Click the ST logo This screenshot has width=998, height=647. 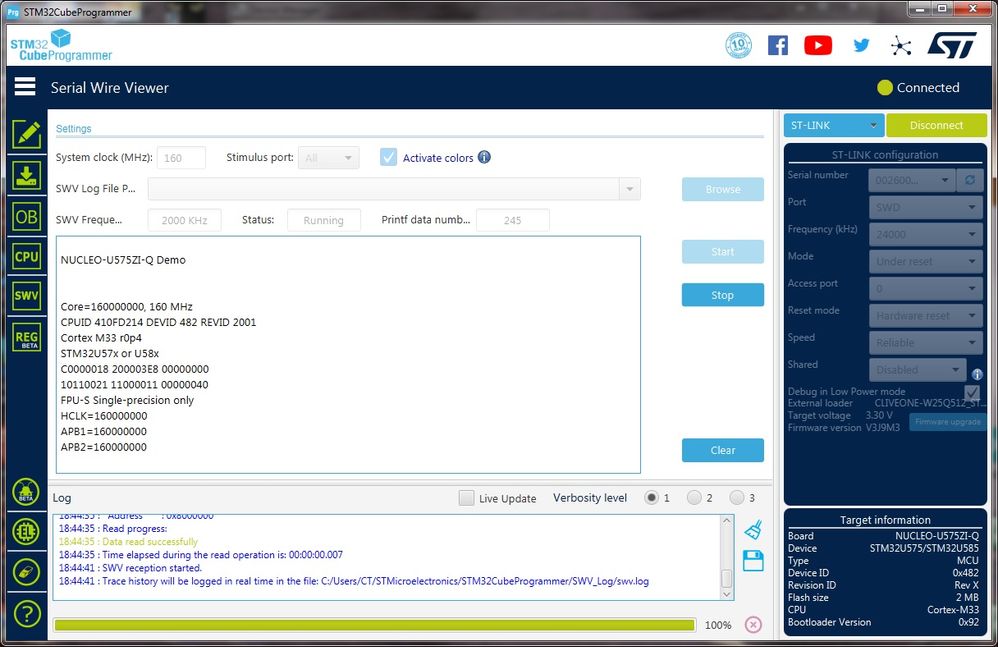[952, 45]
